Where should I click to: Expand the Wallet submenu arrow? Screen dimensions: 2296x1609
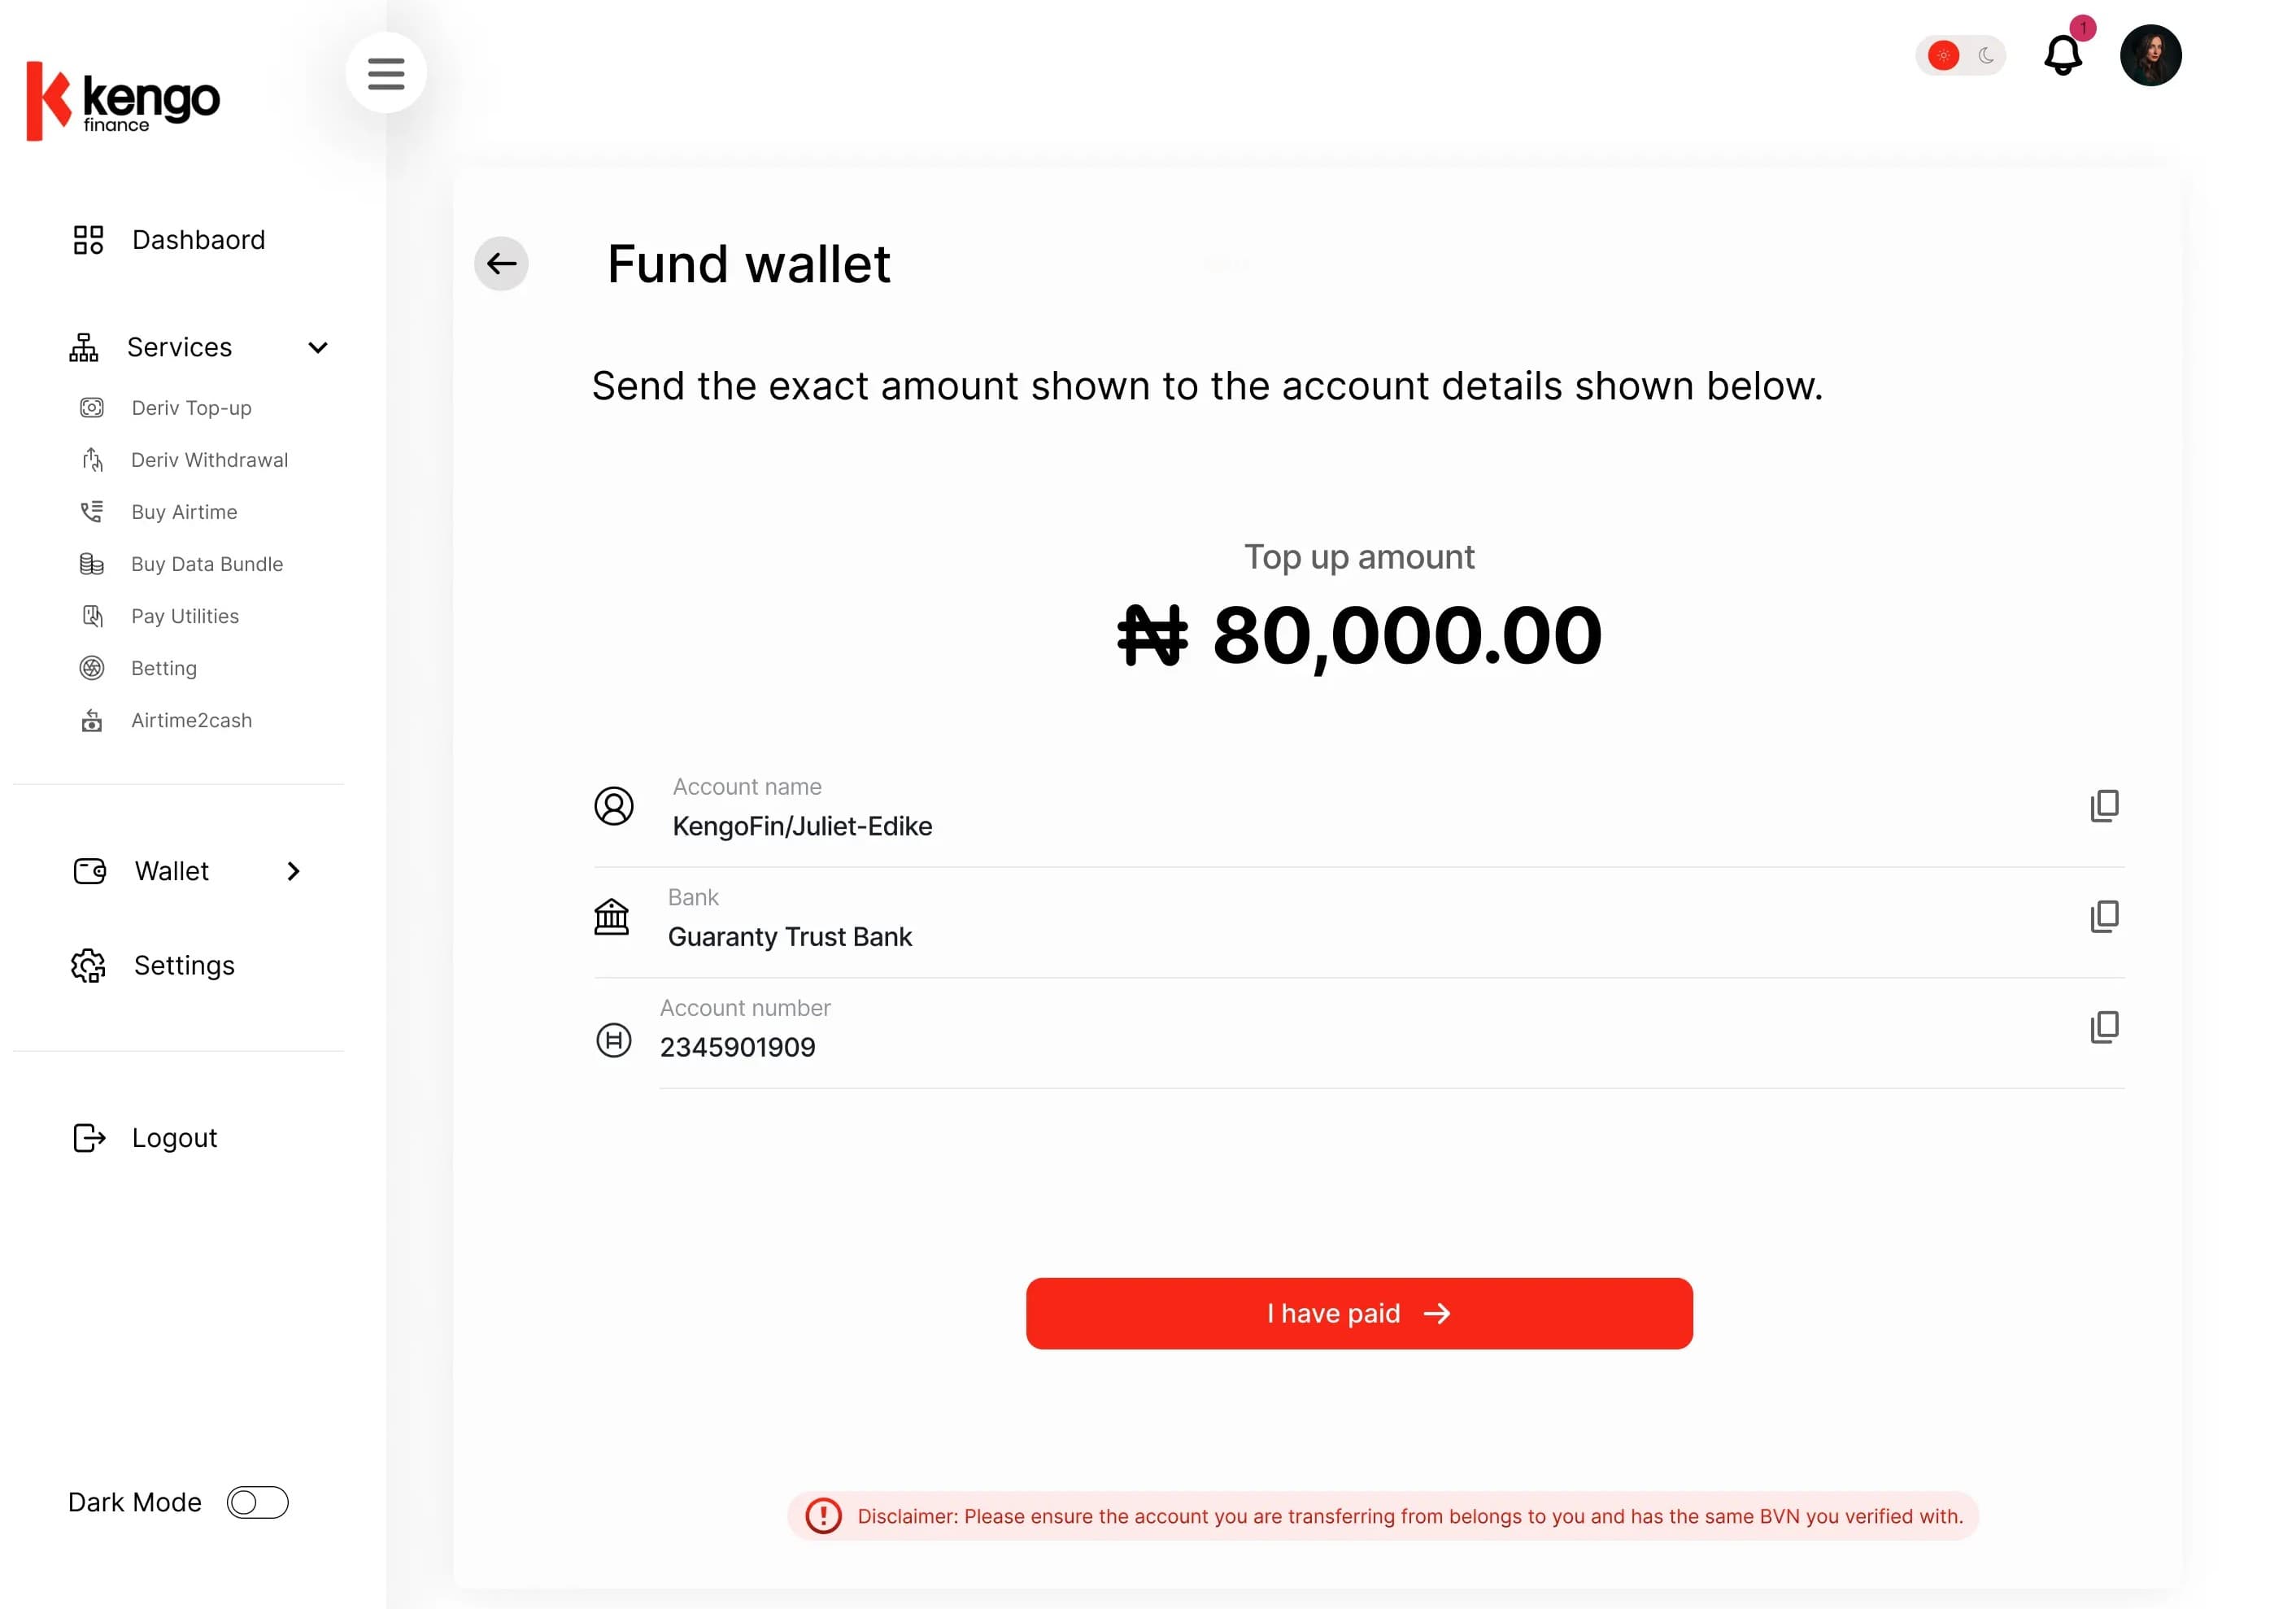(293, 872)
